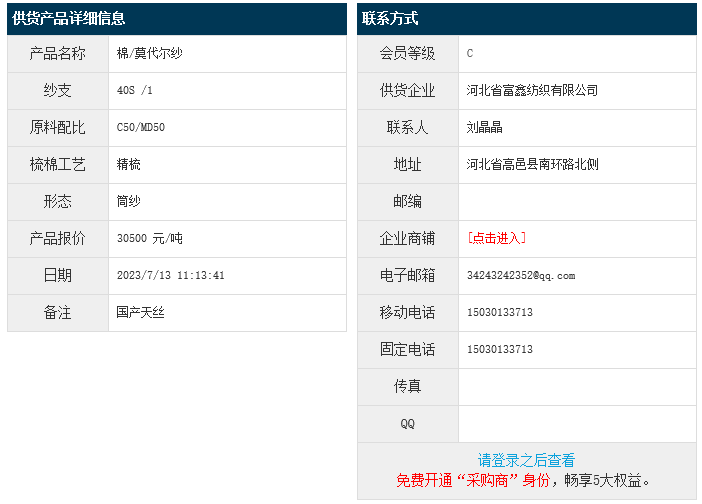Select the price 30500 元/吨
702x504 pixels.
(x=150, y=239)
